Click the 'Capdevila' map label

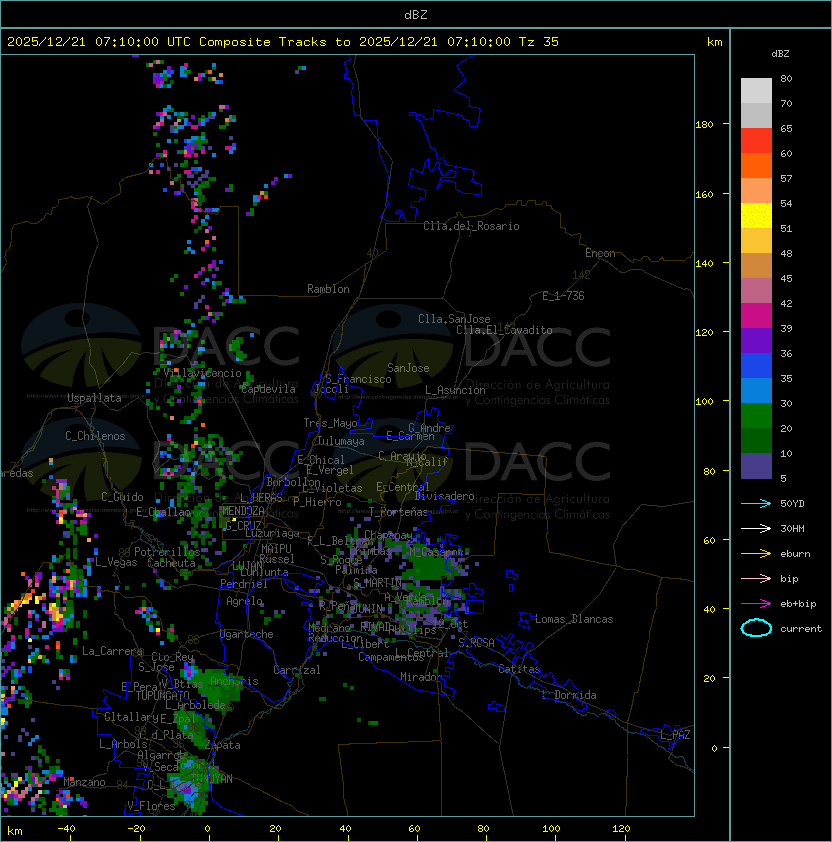(x=268, y=389)
